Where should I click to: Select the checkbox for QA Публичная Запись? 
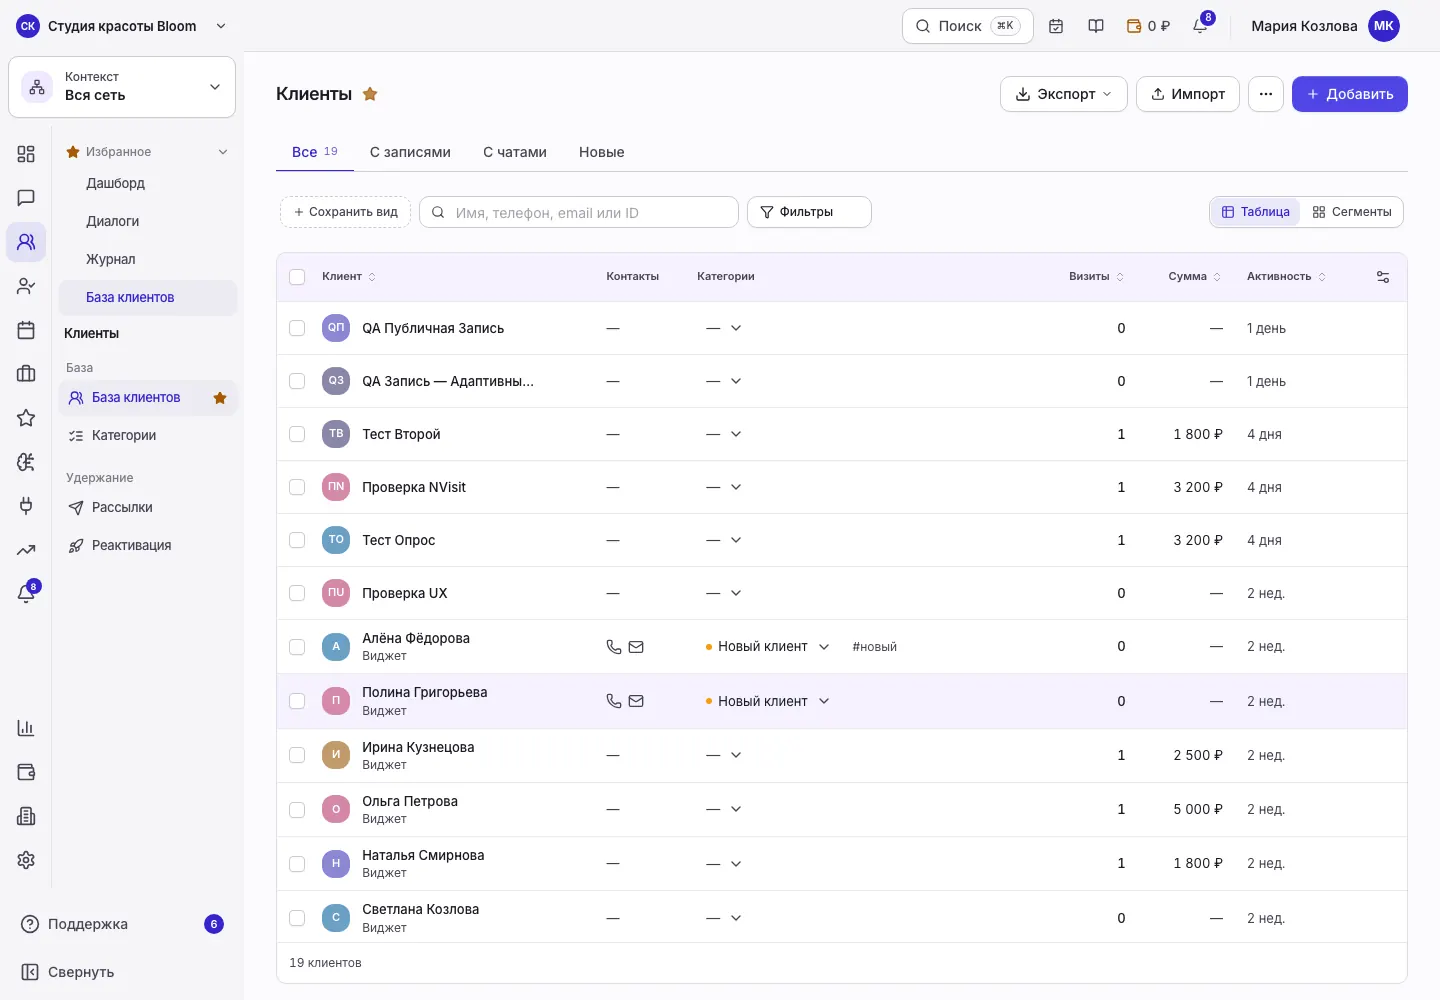[297, 328]
